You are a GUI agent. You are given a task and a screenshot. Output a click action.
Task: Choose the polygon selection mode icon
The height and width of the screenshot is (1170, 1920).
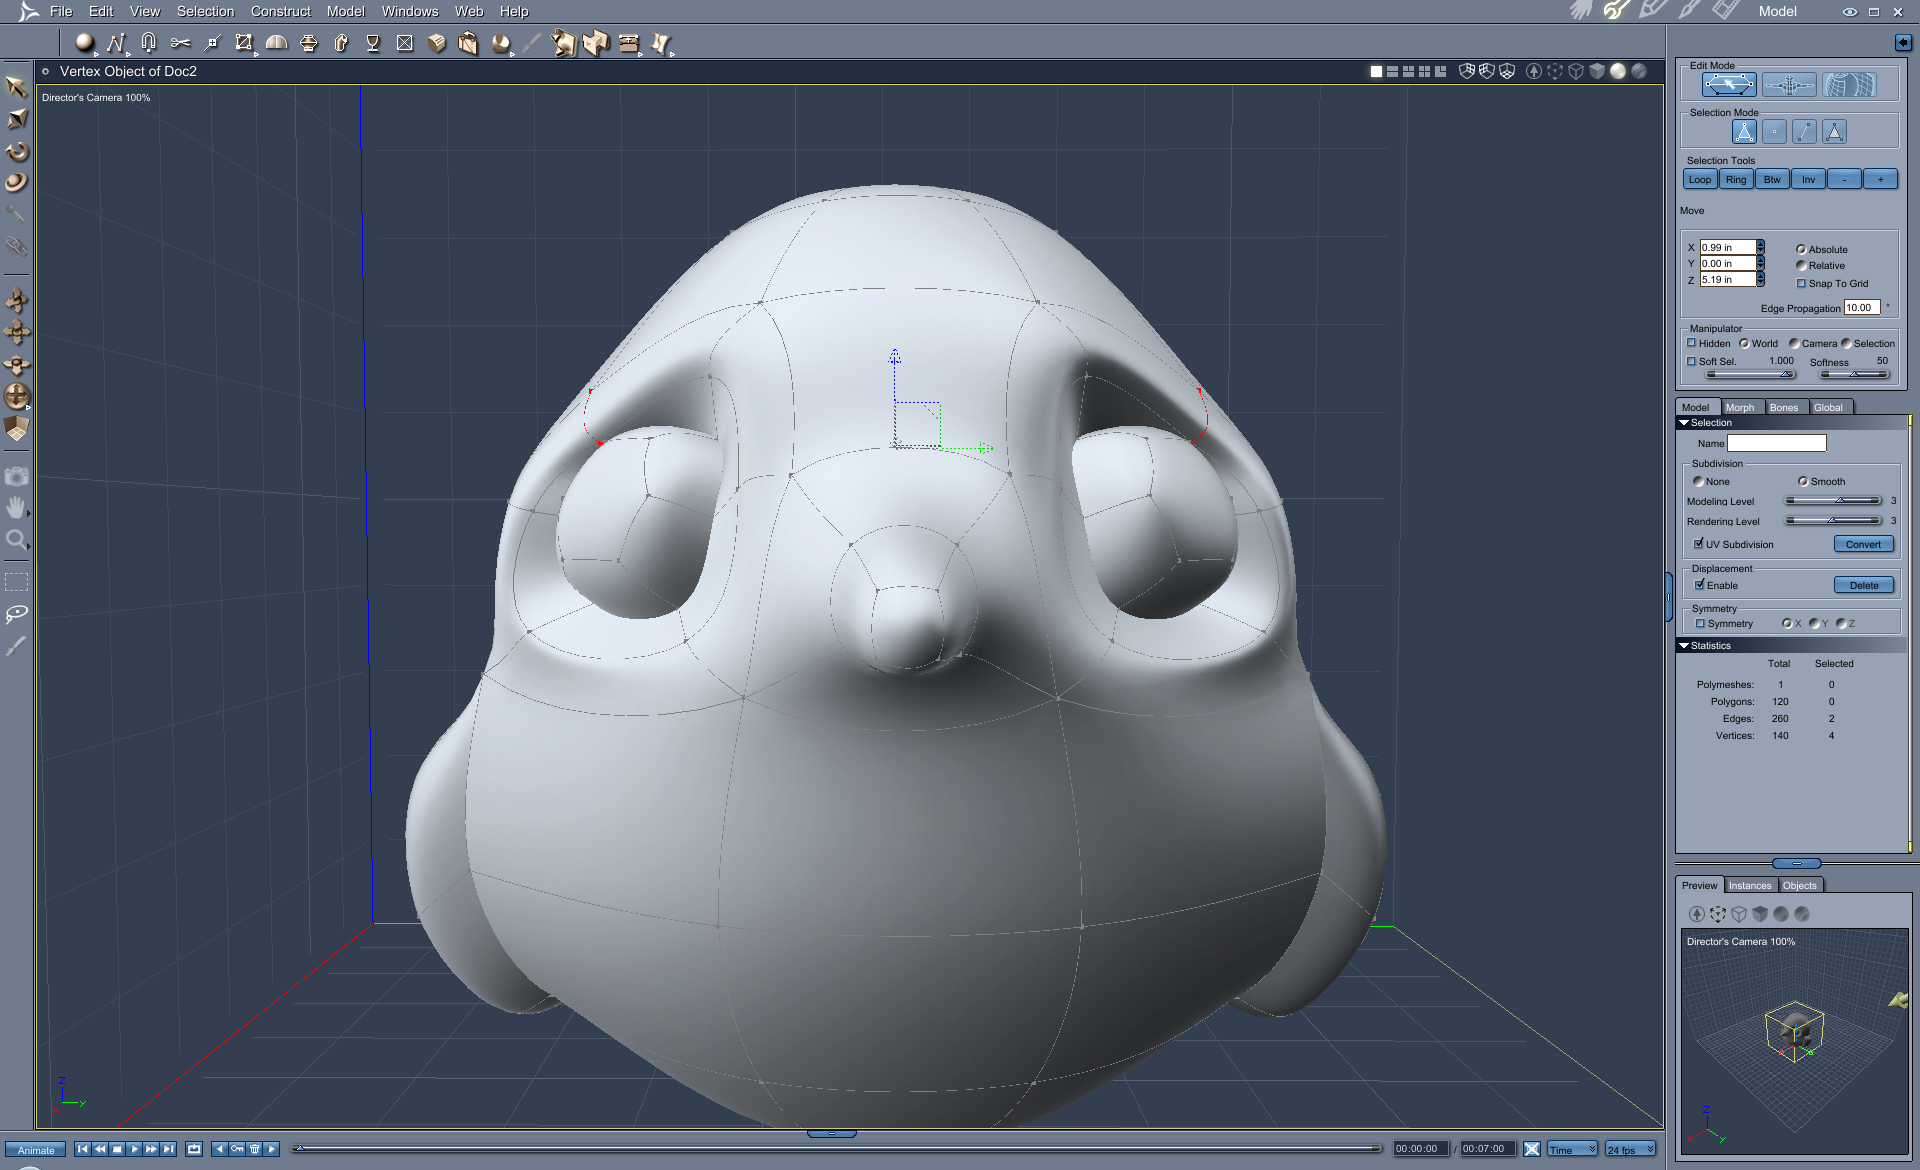[1834, 132]
